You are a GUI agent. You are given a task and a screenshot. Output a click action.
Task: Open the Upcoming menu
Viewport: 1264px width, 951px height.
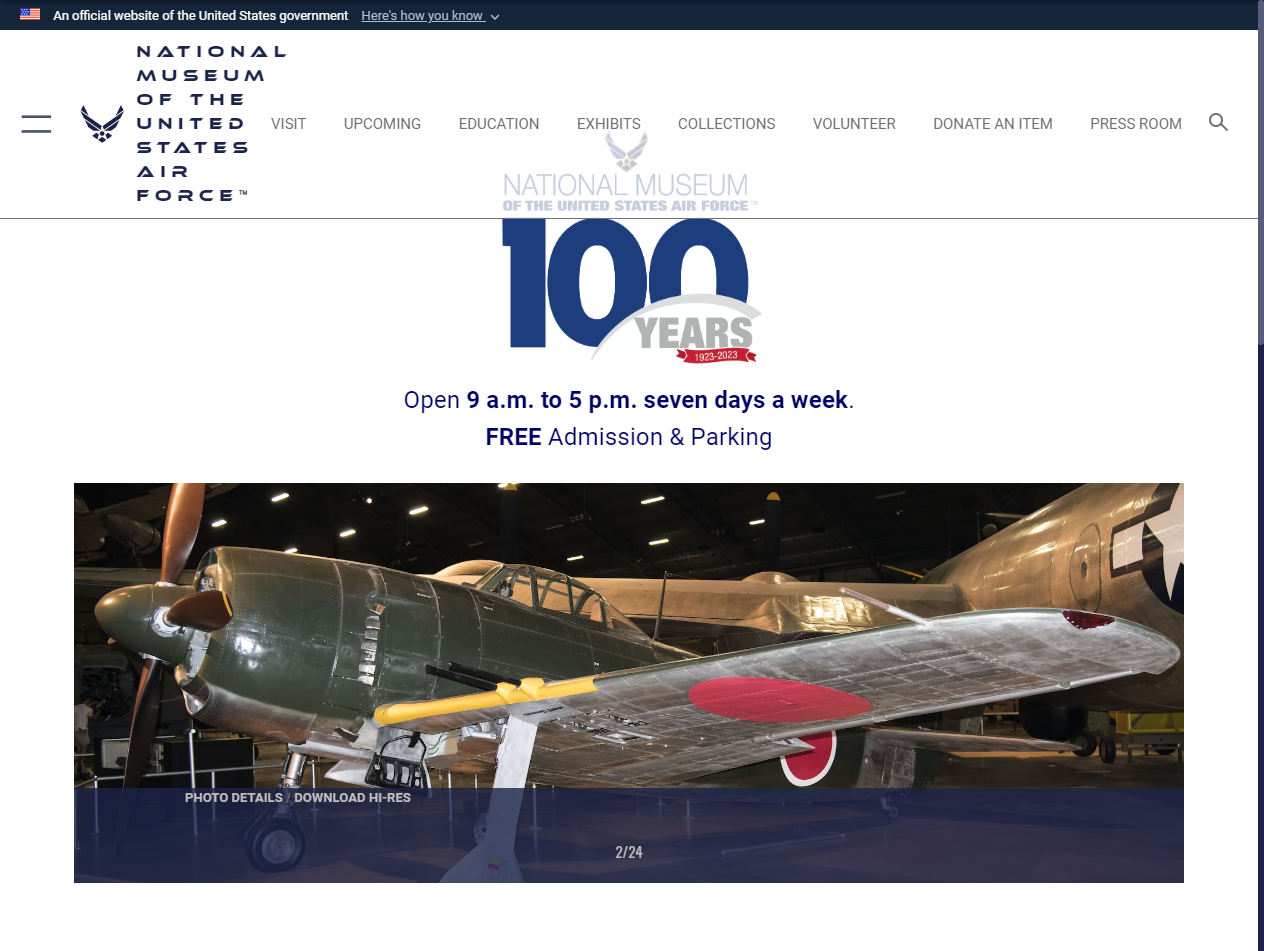pos(382,124)
